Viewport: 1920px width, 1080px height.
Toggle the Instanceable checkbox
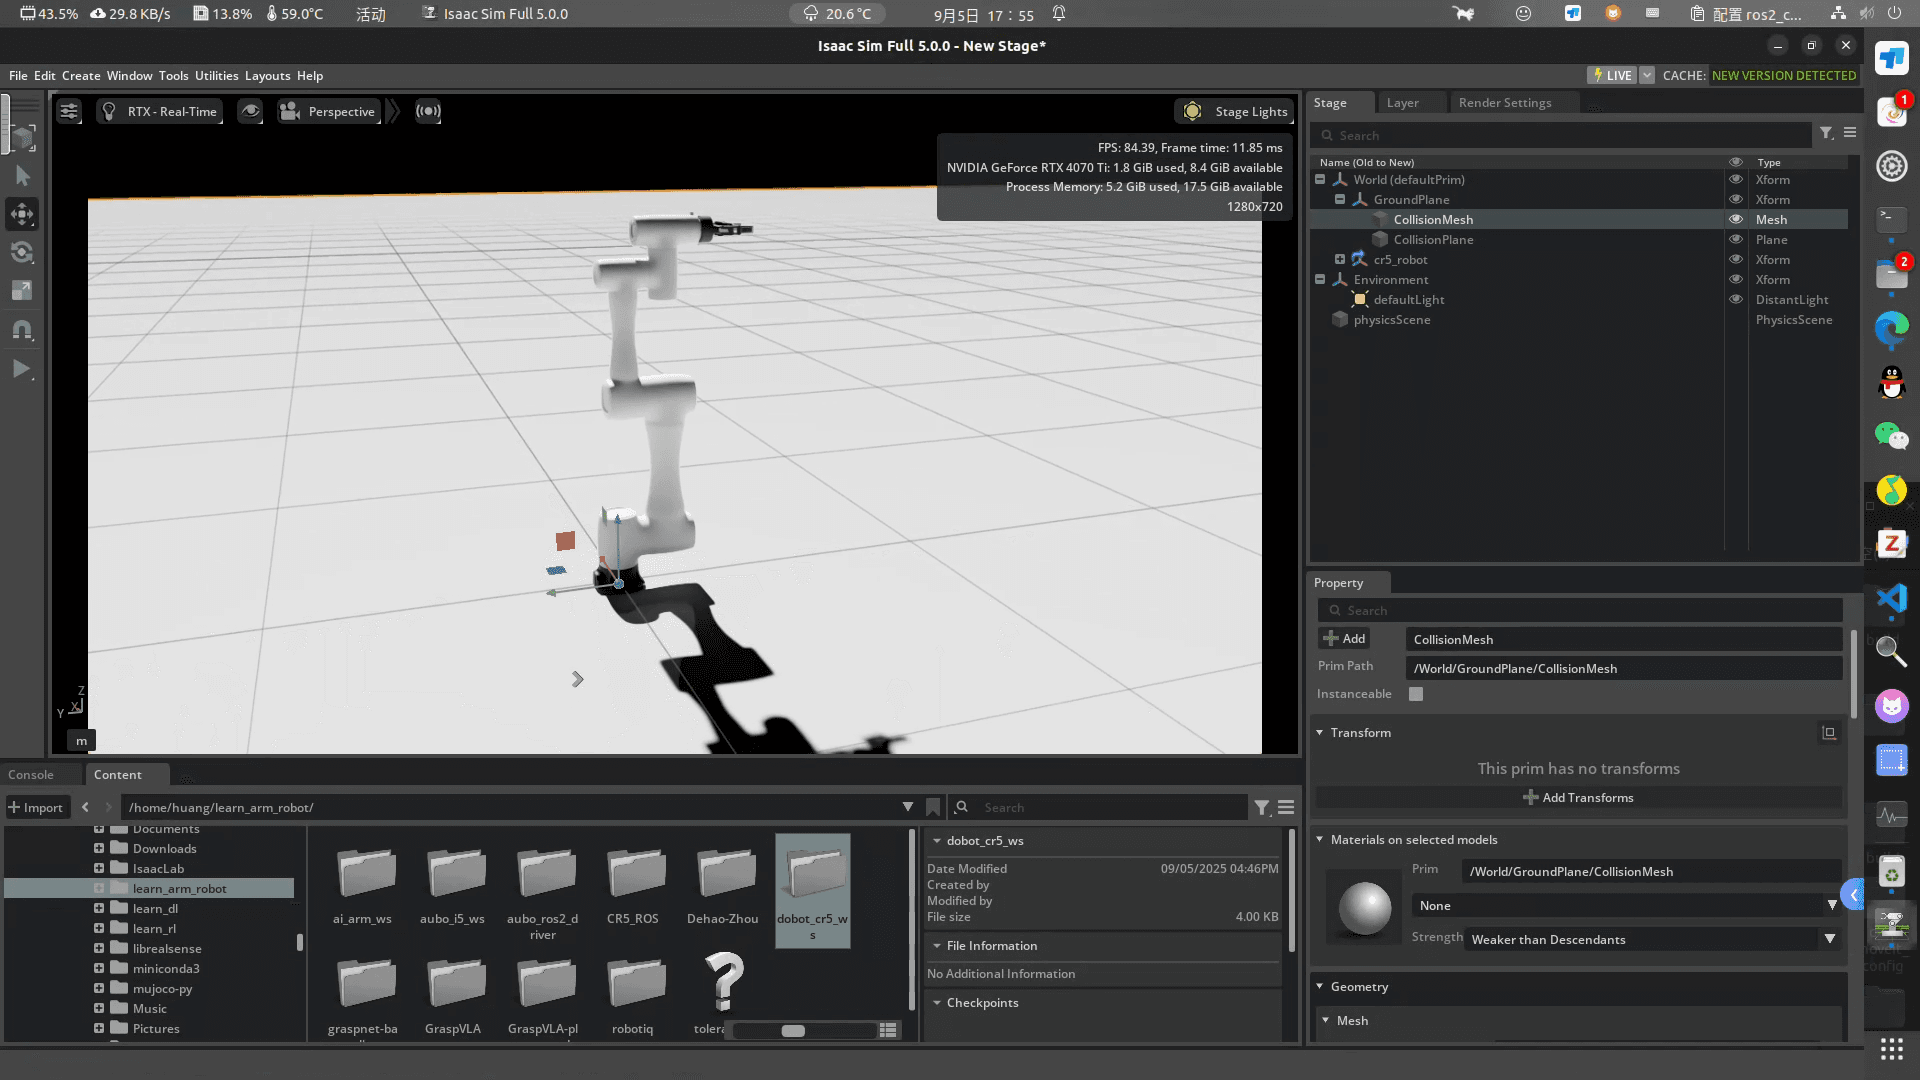1415,693
